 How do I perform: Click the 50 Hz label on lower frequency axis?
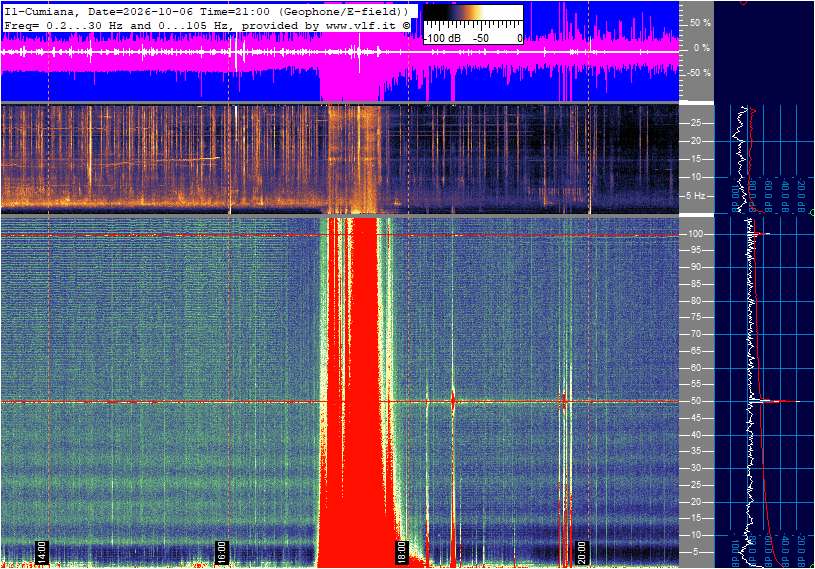coord(695,401)
